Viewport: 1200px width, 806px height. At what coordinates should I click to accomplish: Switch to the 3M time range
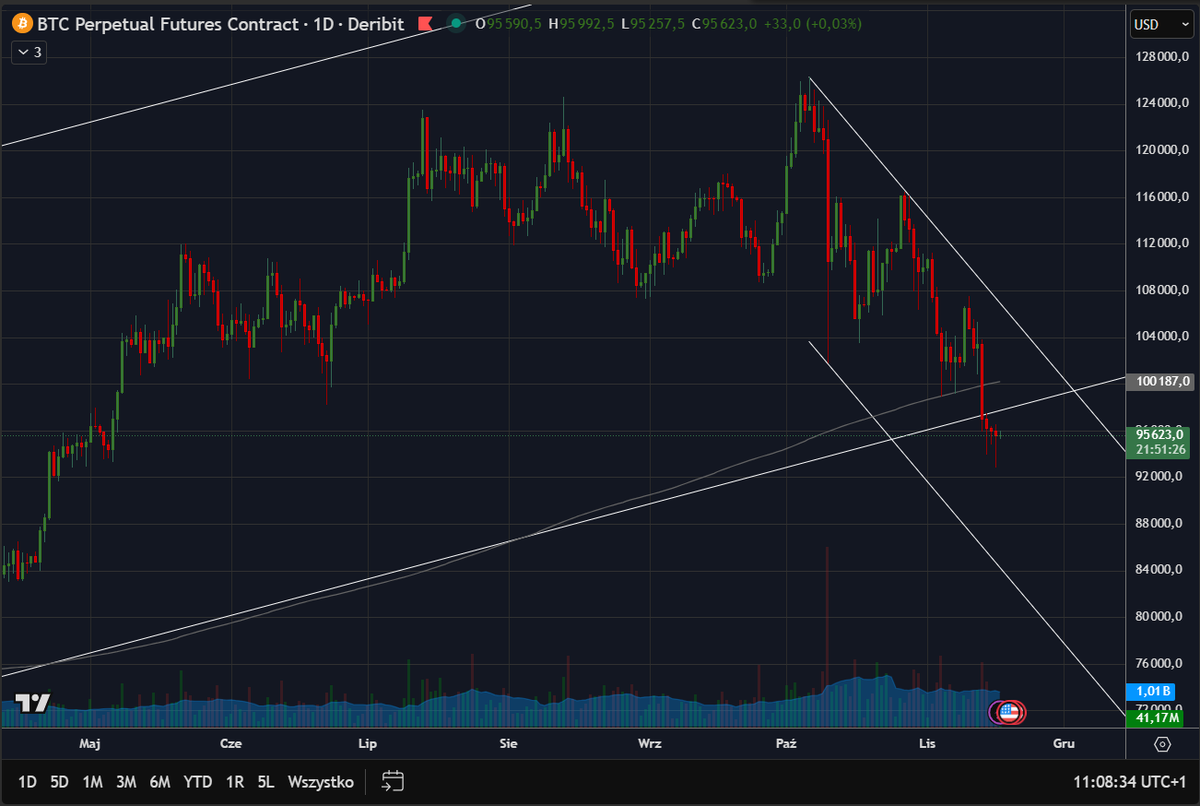point(126,782)
